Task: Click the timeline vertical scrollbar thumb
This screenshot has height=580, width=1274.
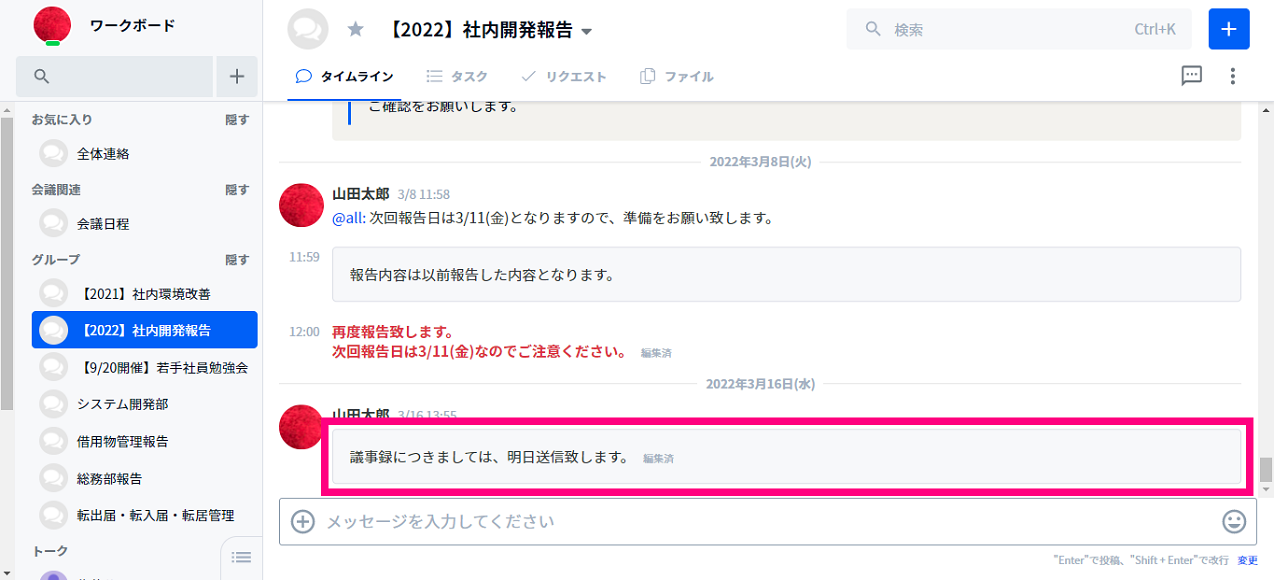Action: tap(1266, 468)
